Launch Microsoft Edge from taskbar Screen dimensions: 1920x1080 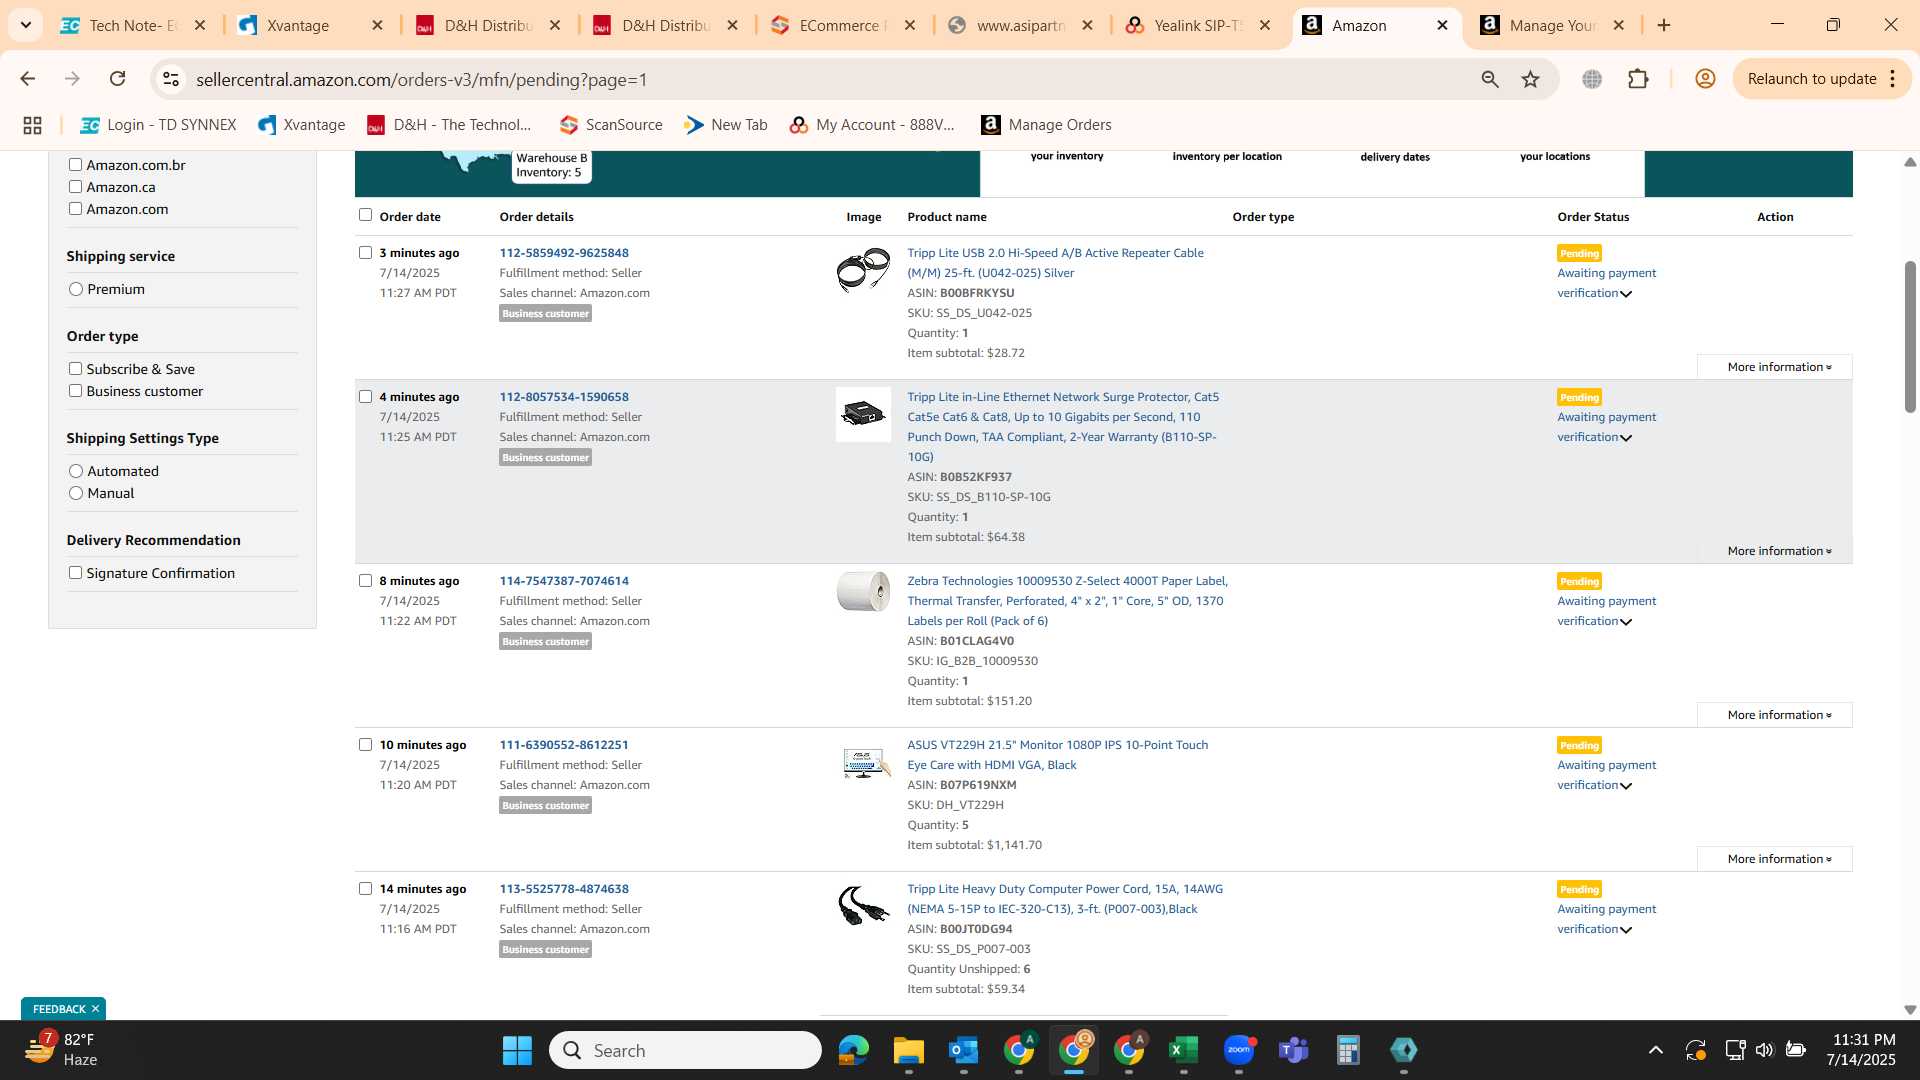point(853,1050)
